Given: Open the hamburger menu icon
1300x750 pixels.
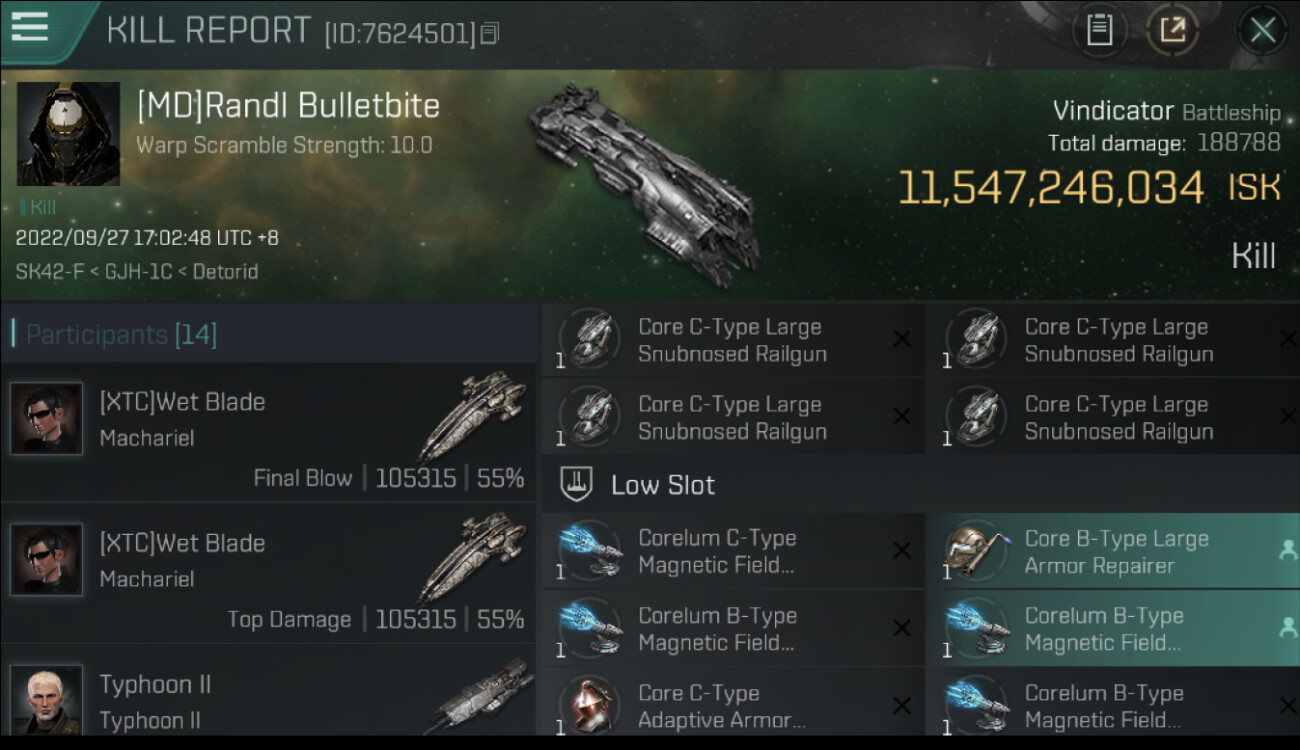Looking at the screenshot, I should click(29, 27).
